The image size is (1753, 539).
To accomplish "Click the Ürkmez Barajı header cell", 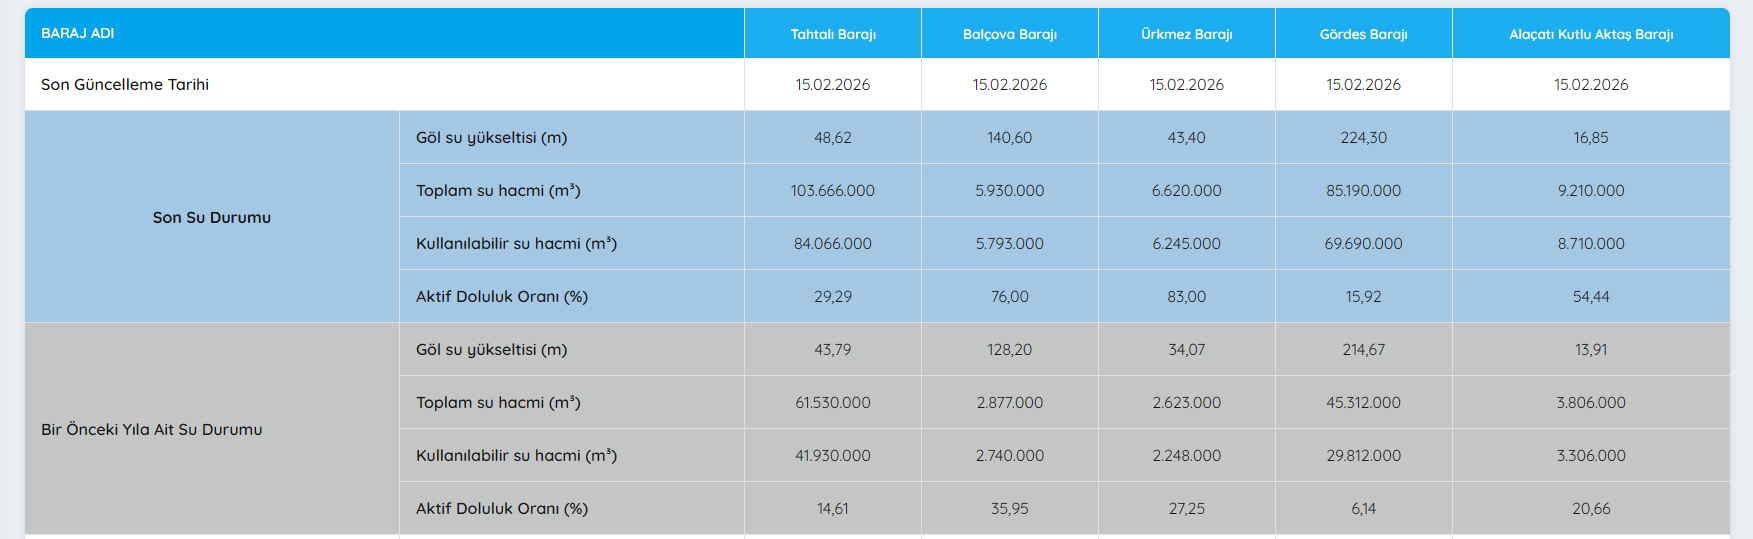I will pos(1186,34).
